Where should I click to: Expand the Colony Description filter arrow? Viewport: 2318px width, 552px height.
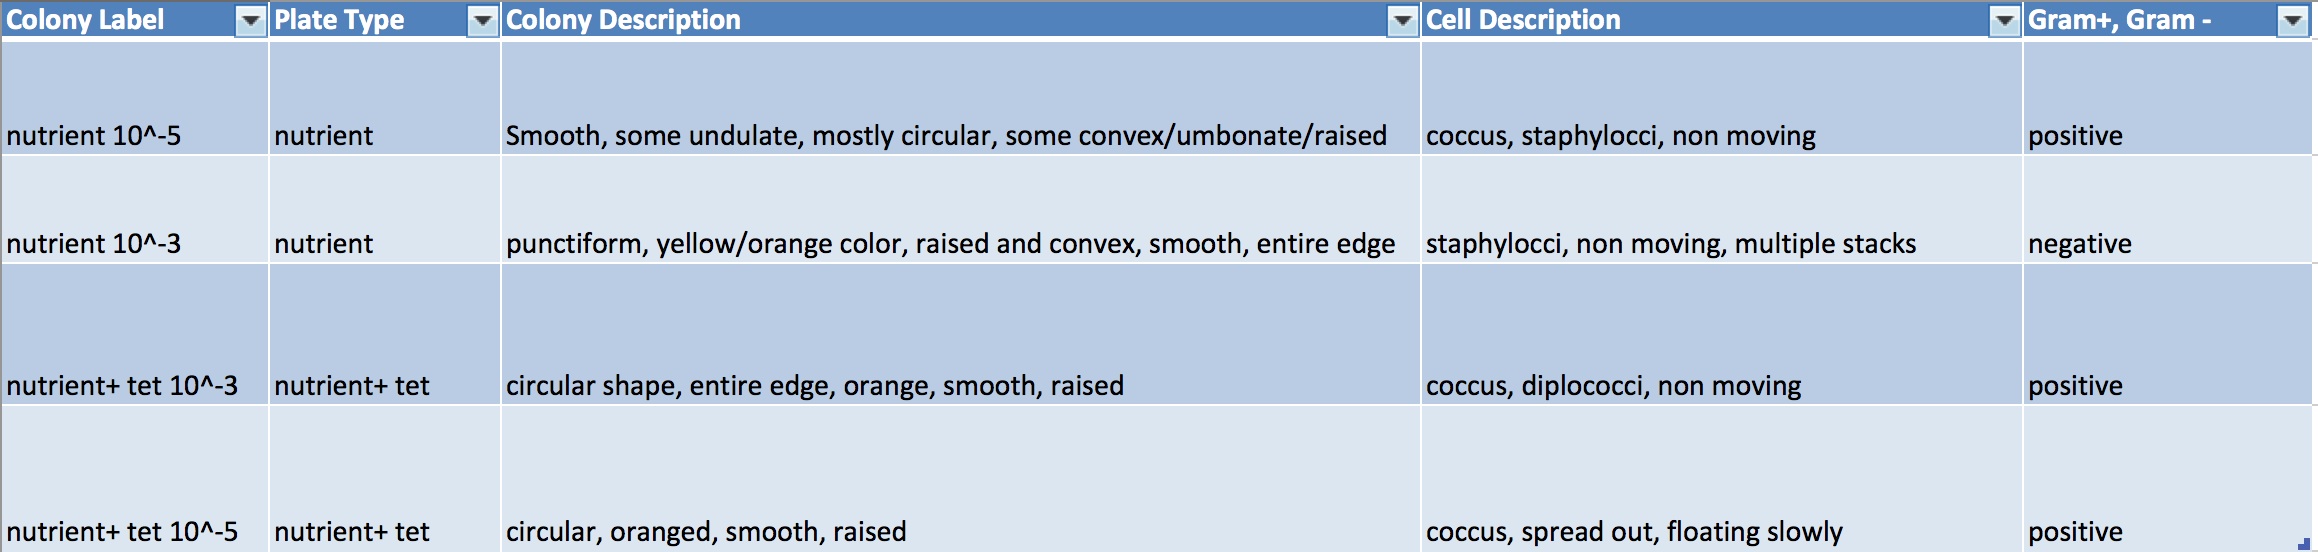[1403, 20]
